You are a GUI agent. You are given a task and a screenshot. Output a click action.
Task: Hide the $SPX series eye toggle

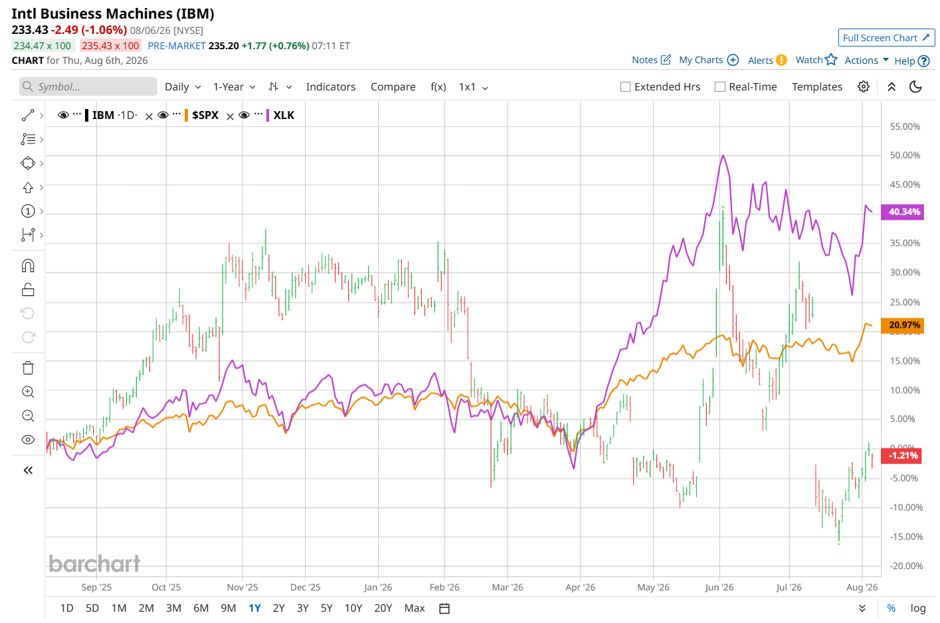point(163,115)
